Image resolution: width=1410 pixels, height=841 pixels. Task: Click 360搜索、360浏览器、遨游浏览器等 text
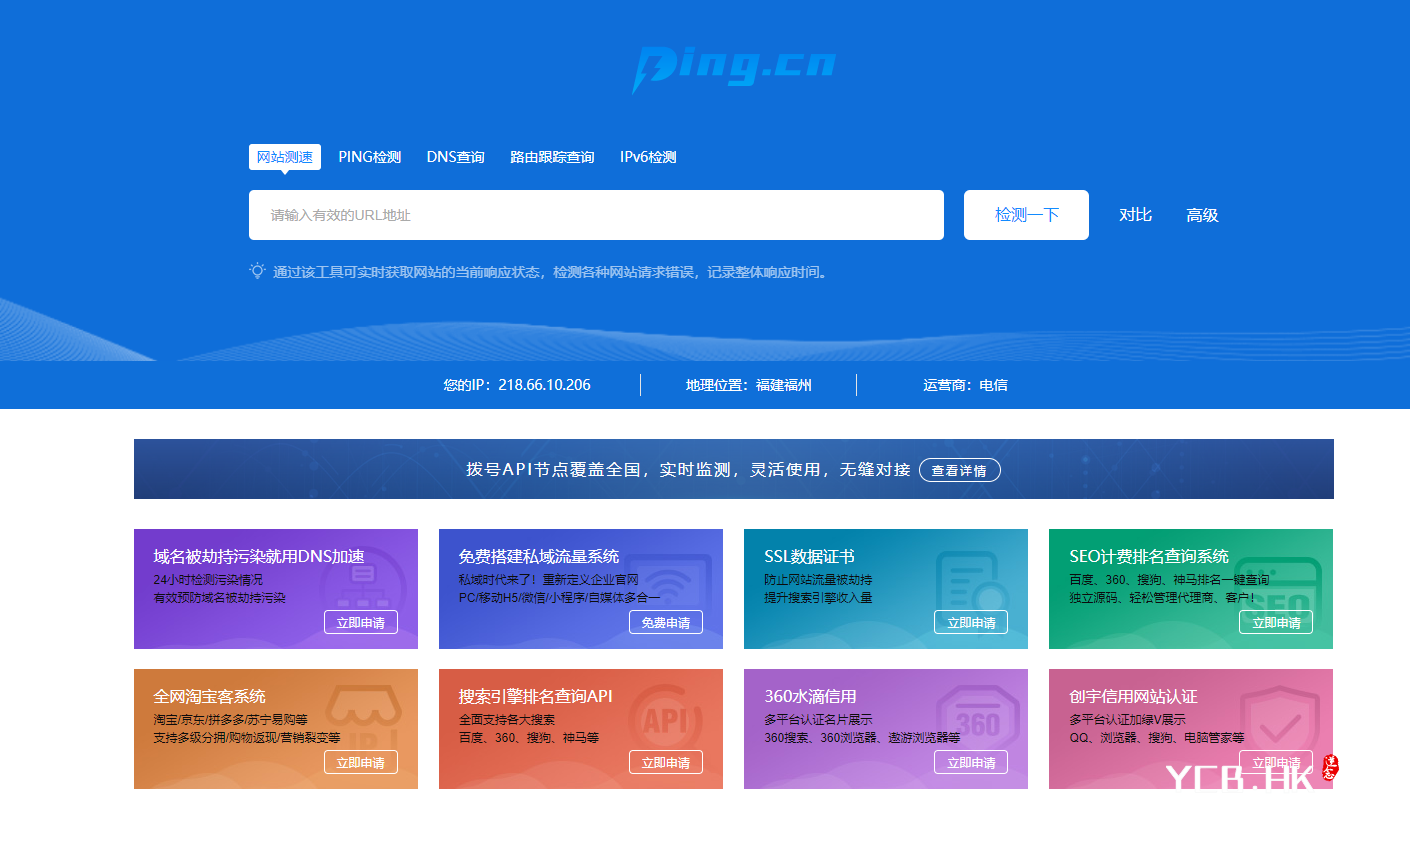(x=862, y=738)
